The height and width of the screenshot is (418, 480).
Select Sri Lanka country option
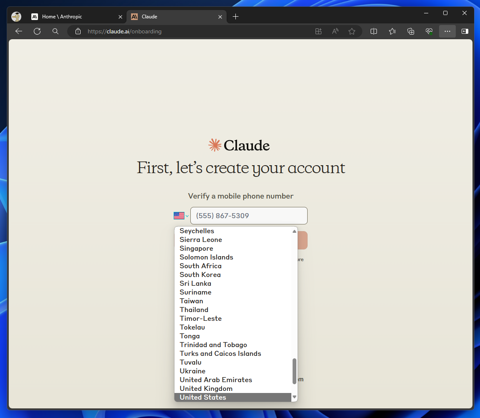click(x=233, y=283)
